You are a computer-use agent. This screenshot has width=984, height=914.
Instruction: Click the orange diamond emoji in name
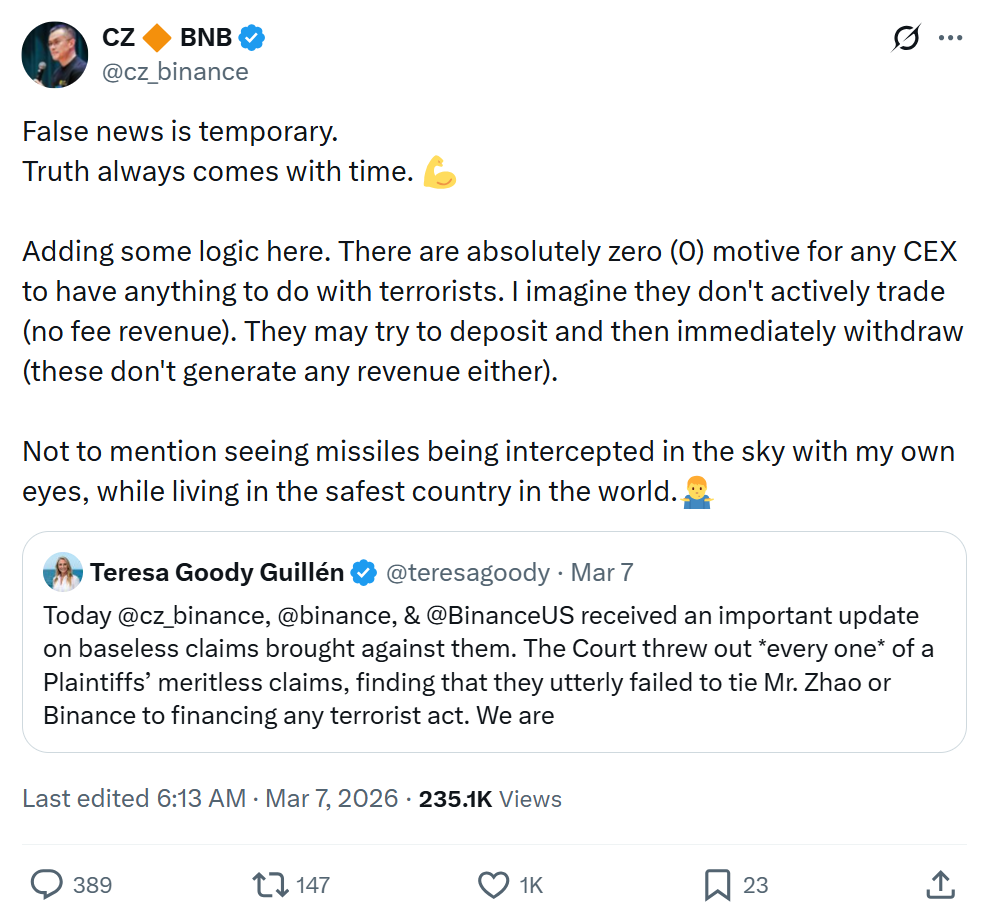[x=156, y=38]
